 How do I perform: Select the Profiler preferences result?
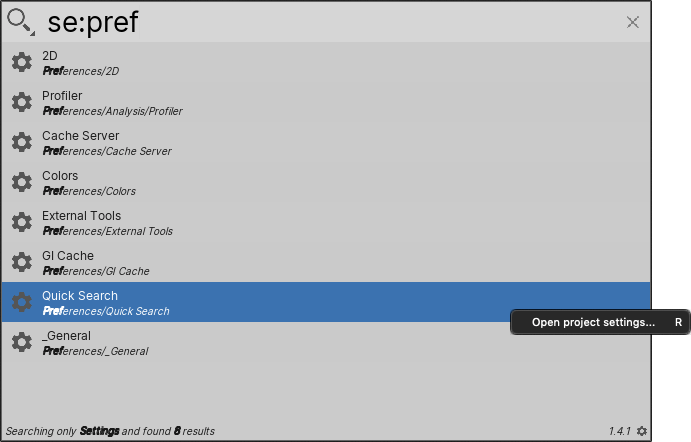[326, 102]
